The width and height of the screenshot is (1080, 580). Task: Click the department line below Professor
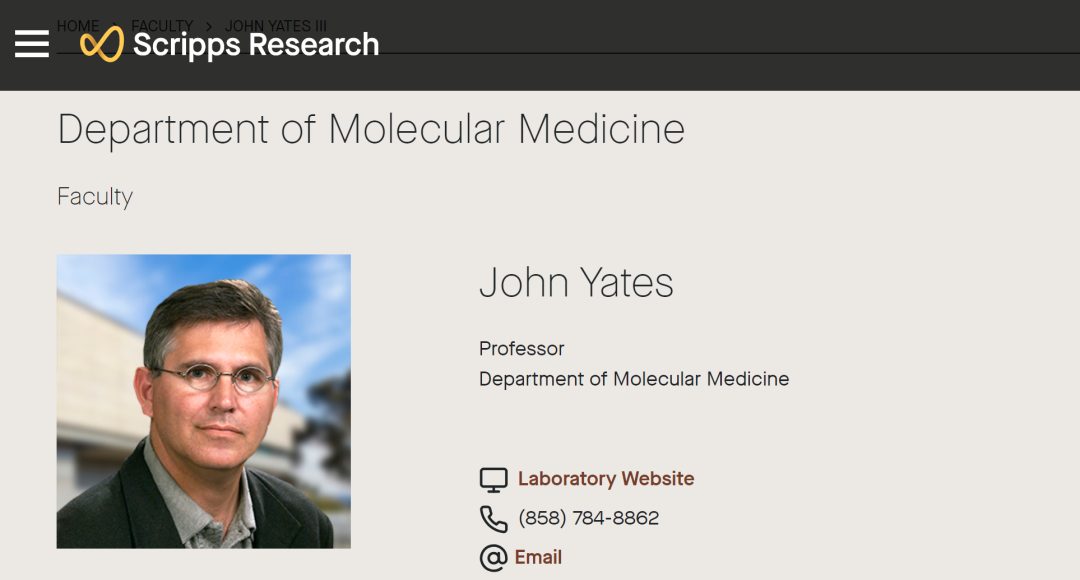point(634,379)
